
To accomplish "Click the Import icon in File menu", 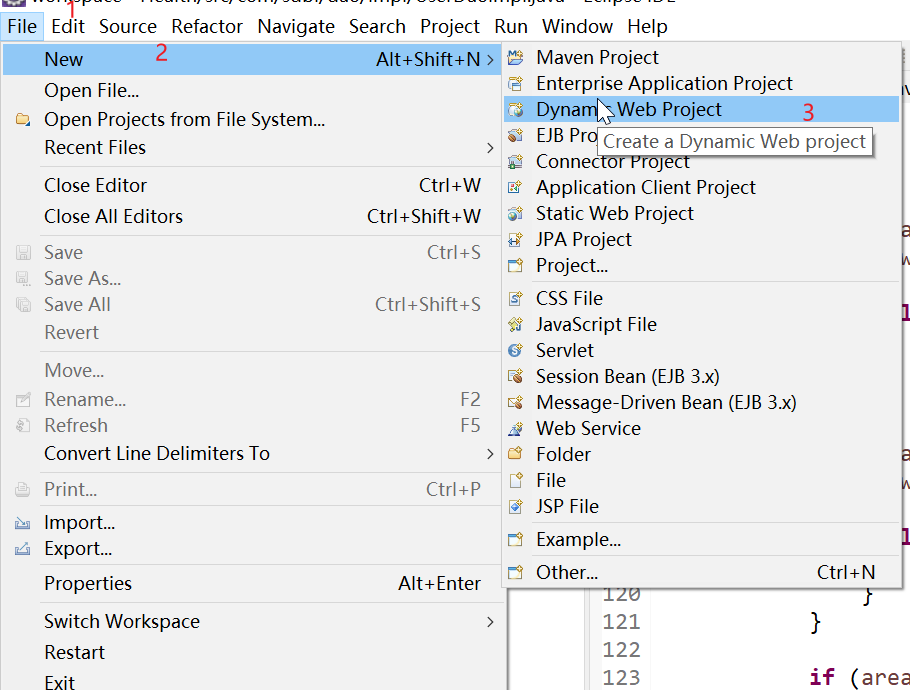I will [23, 523].
